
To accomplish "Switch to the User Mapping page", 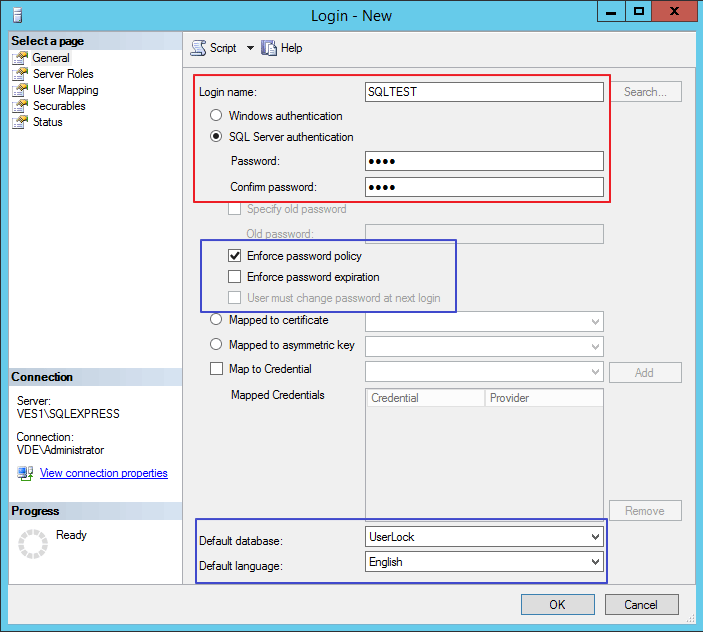I will (x=65, y=90).
